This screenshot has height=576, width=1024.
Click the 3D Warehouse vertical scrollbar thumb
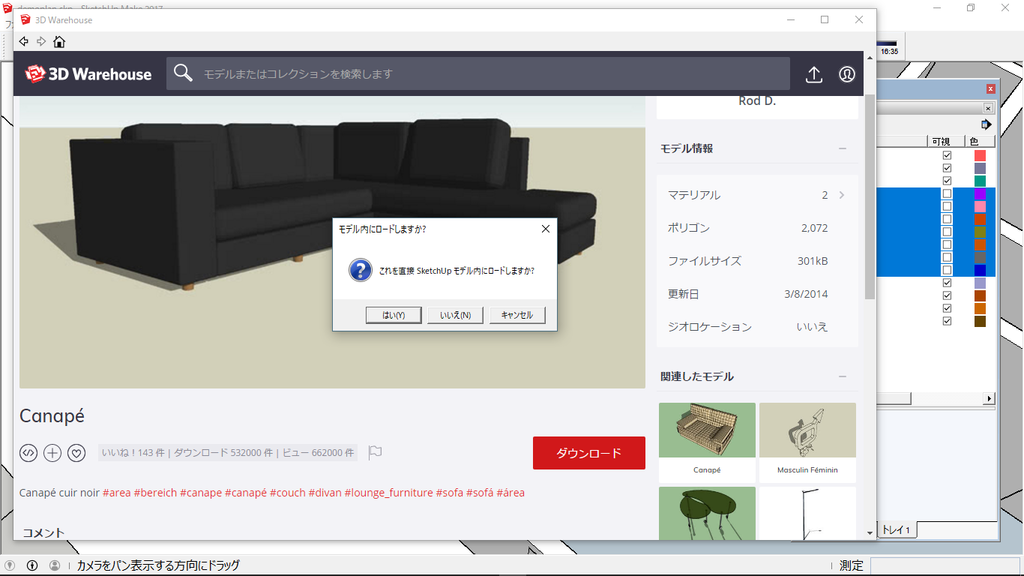click(x=869, y=196)
